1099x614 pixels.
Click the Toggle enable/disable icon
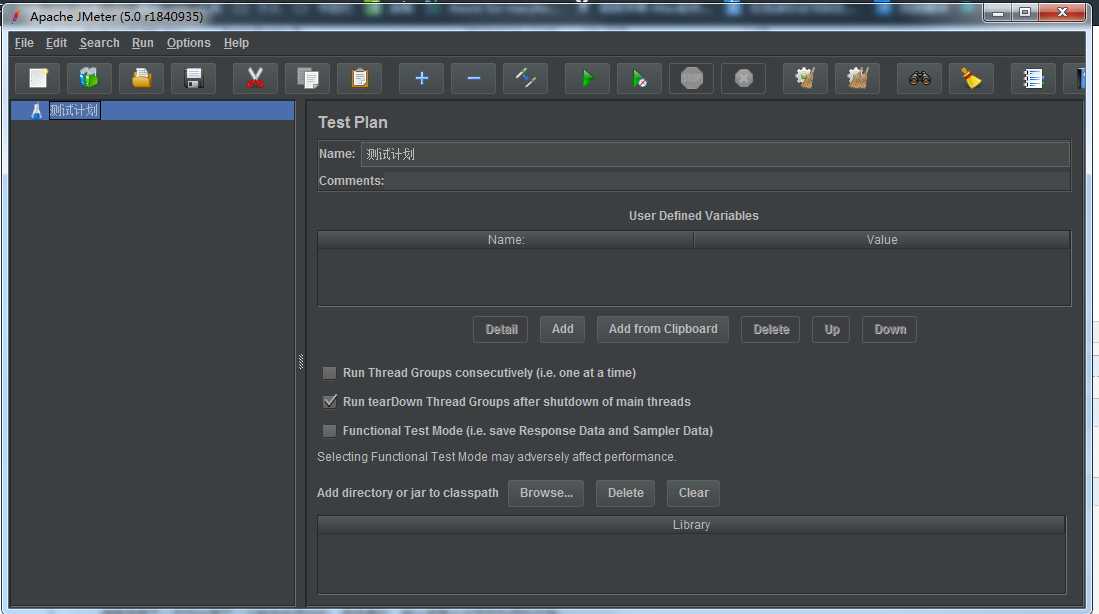525,78
